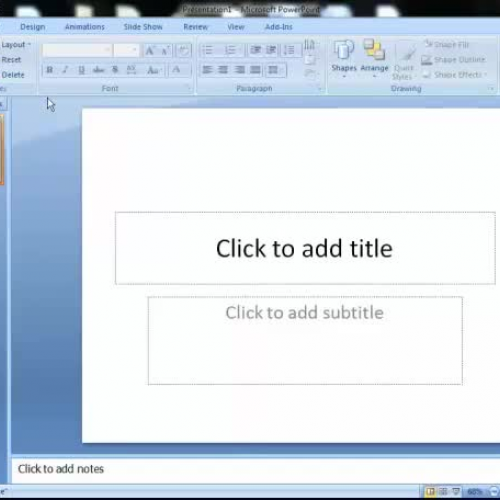Expand Paragraph dialog launcher
The image size is (500, 500).
tap(320, 89)
